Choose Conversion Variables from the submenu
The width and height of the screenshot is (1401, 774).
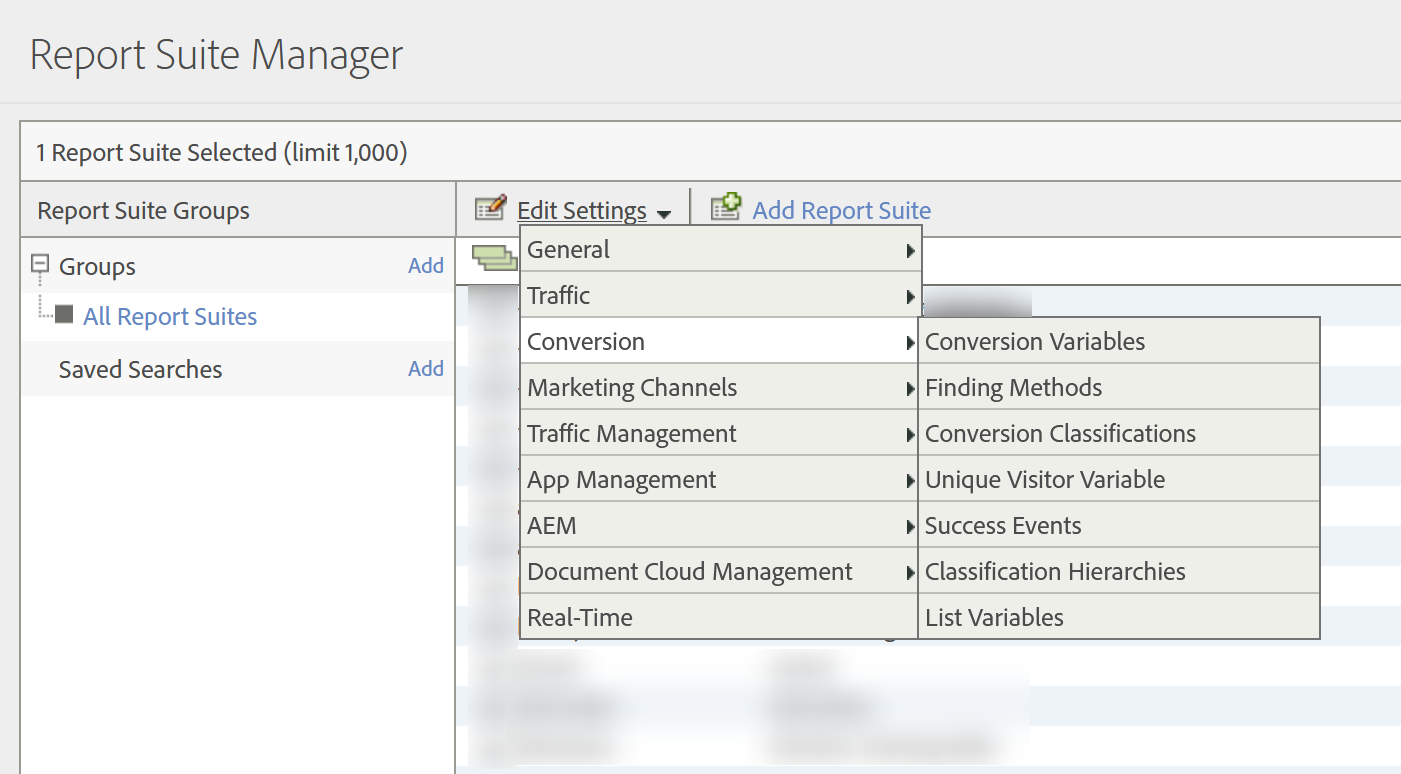coord(1119,341)
